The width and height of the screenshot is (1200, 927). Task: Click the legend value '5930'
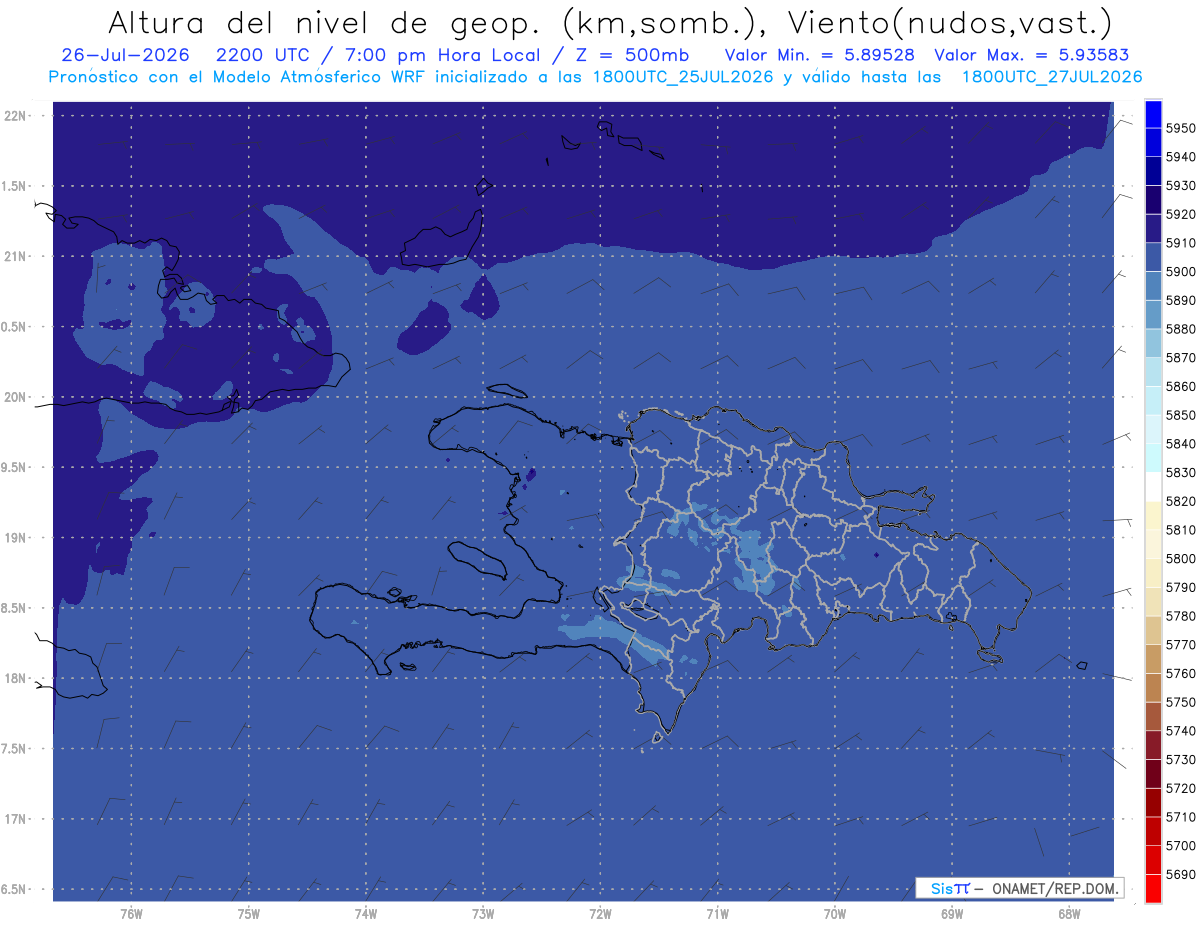coord(1180,186)
